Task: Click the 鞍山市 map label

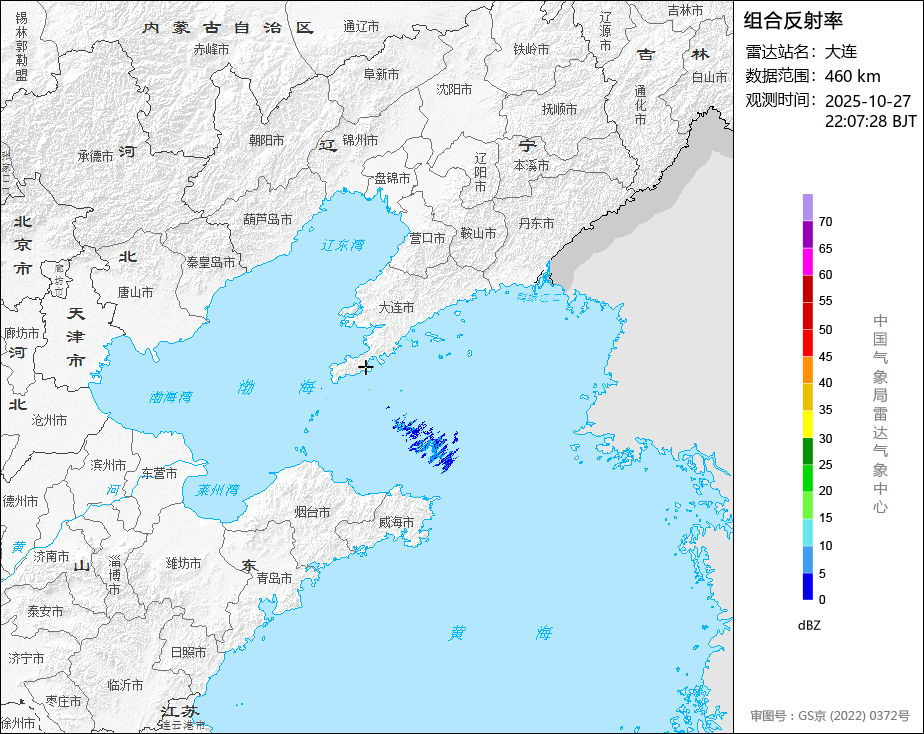Action: [478, 233]
